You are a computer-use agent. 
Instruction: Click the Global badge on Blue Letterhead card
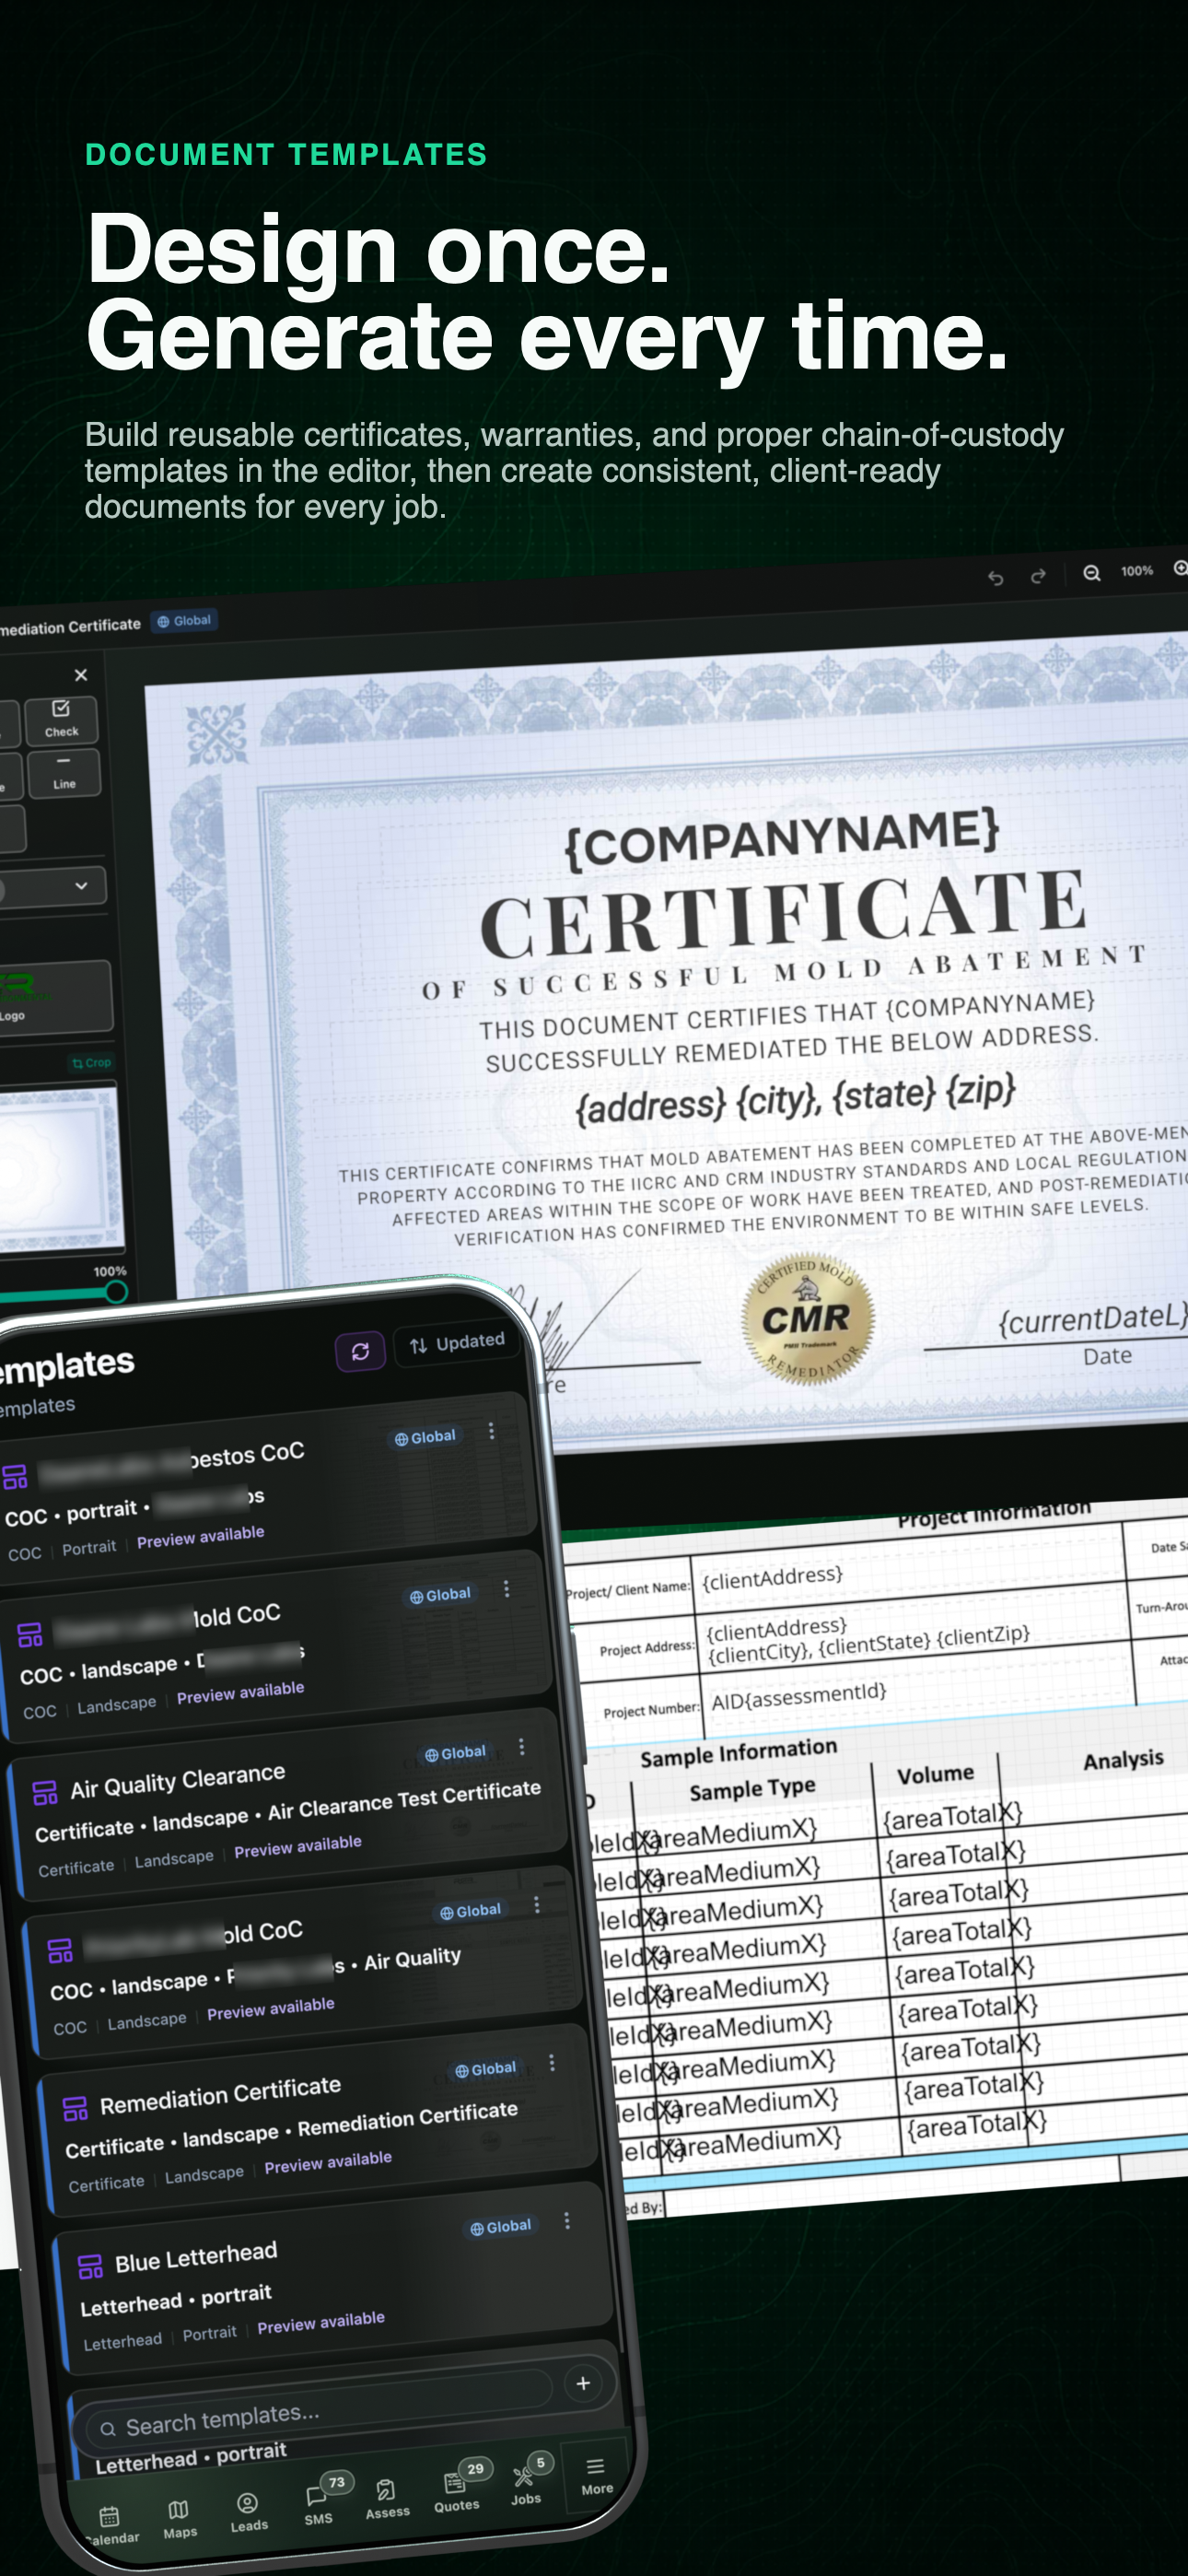pos(501,2227)
